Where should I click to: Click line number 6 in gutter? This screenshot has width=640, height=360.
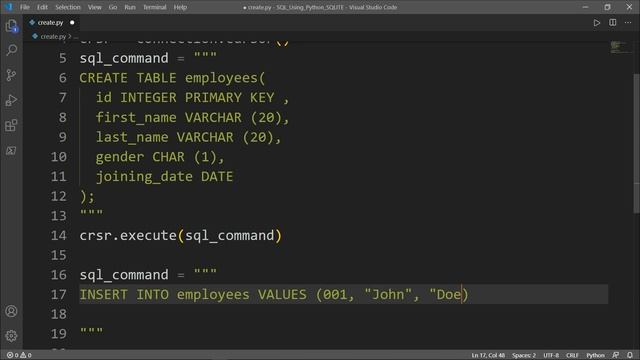(x=62, y=78)
